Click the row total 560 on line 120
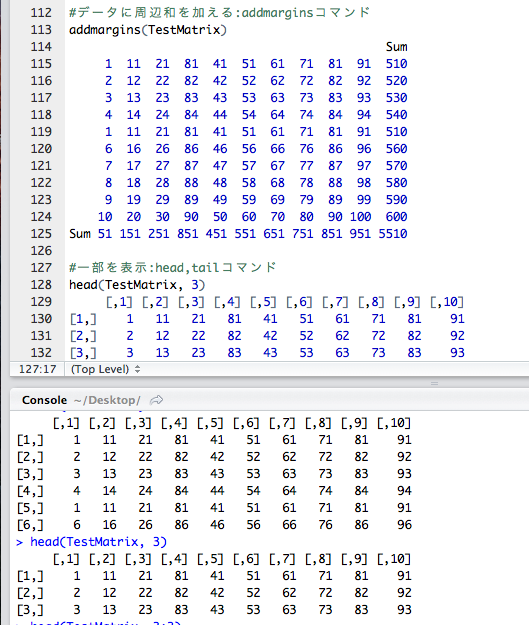Image resolution: width=529 pixels, height=625 pixels. tap(396, 149)
